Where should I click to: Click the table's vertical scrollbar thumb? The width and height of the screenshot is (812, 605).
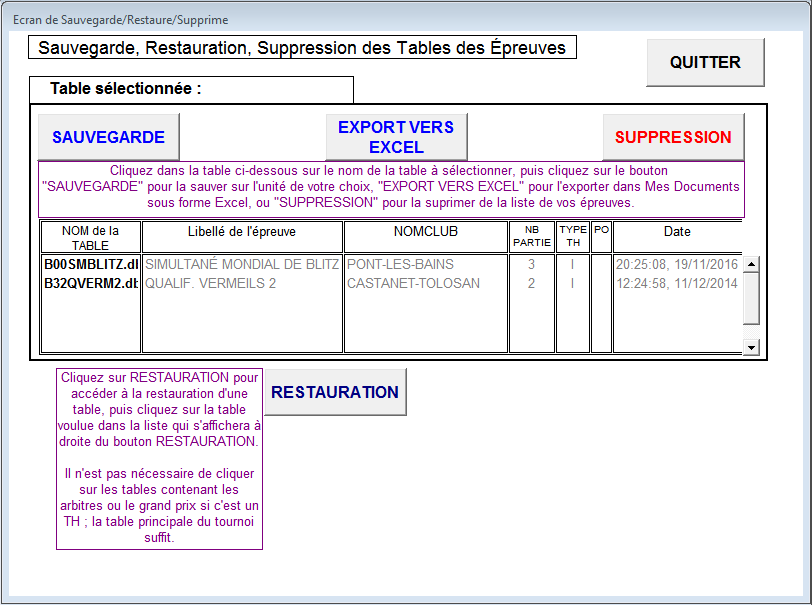pyautogui.click(x=751, y=297)
